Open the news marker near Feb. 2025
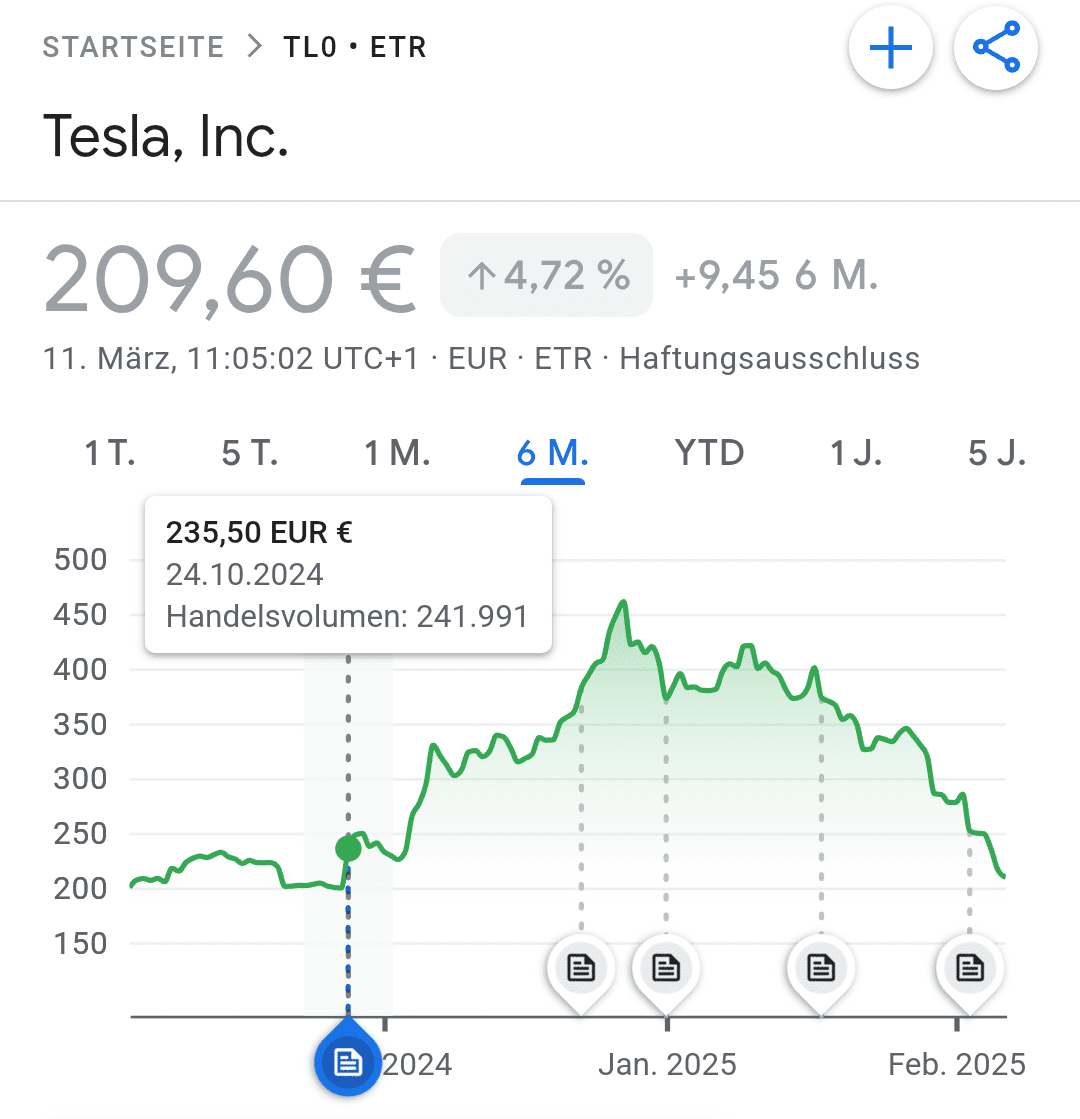 tap(969, 968)
